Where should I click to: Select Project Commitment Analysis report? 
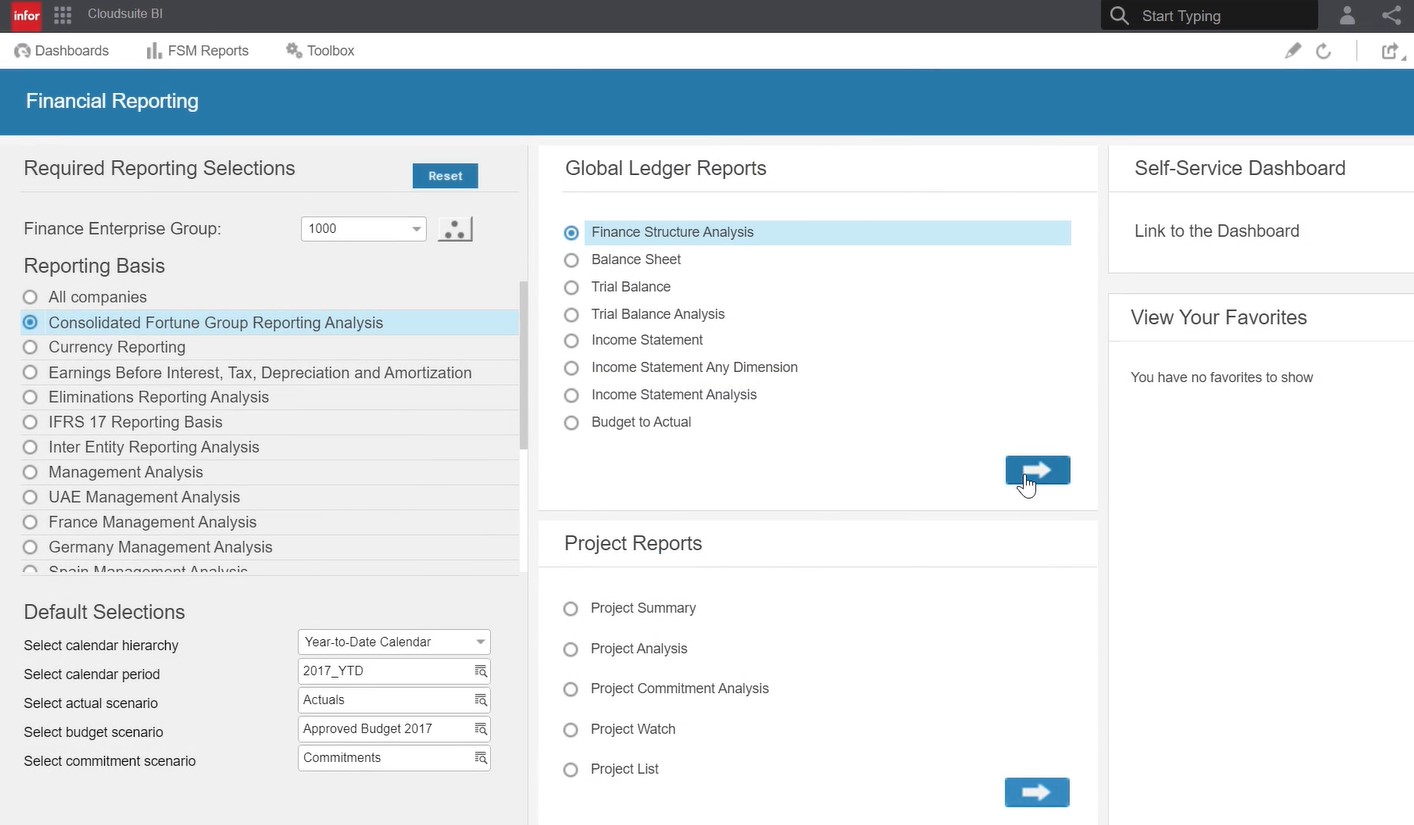pyautogui.click(x=667, y=689)
